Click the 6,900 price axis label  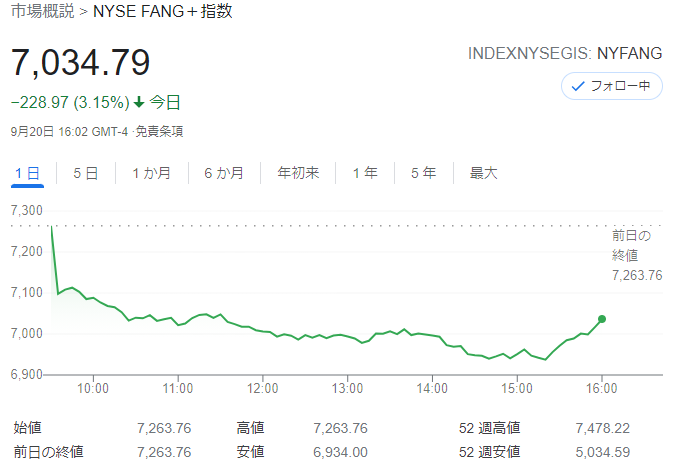(27, 374)
